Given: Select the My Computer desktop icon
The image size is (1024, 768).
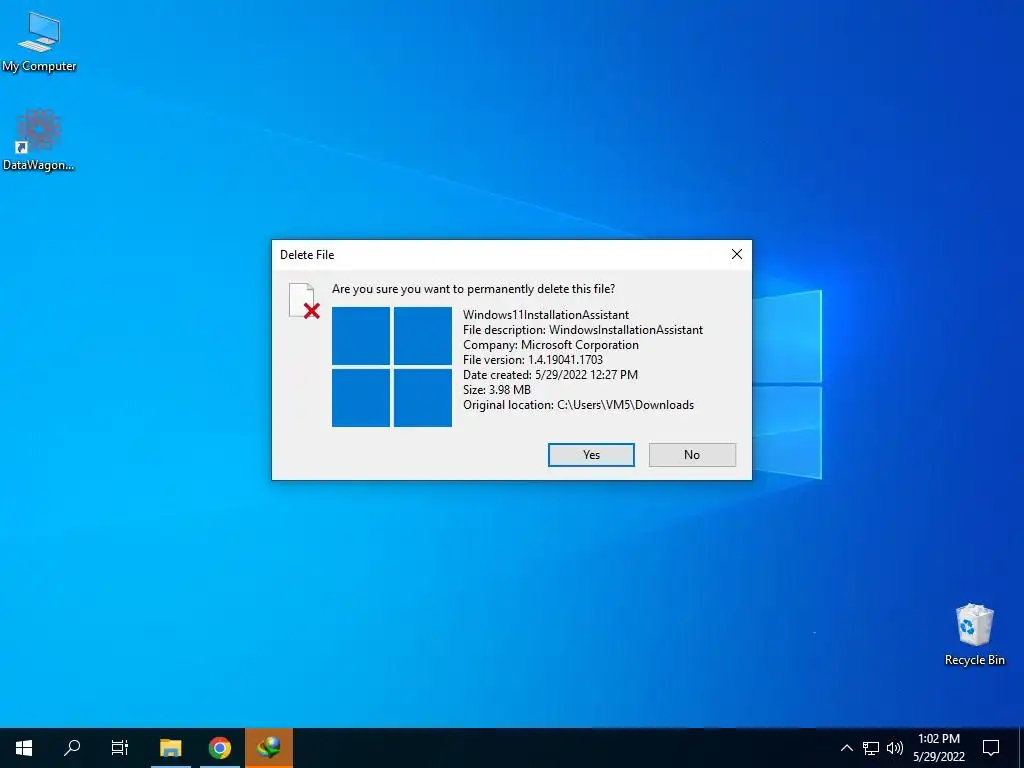Looking at the screenshot, I should point(39,42).
